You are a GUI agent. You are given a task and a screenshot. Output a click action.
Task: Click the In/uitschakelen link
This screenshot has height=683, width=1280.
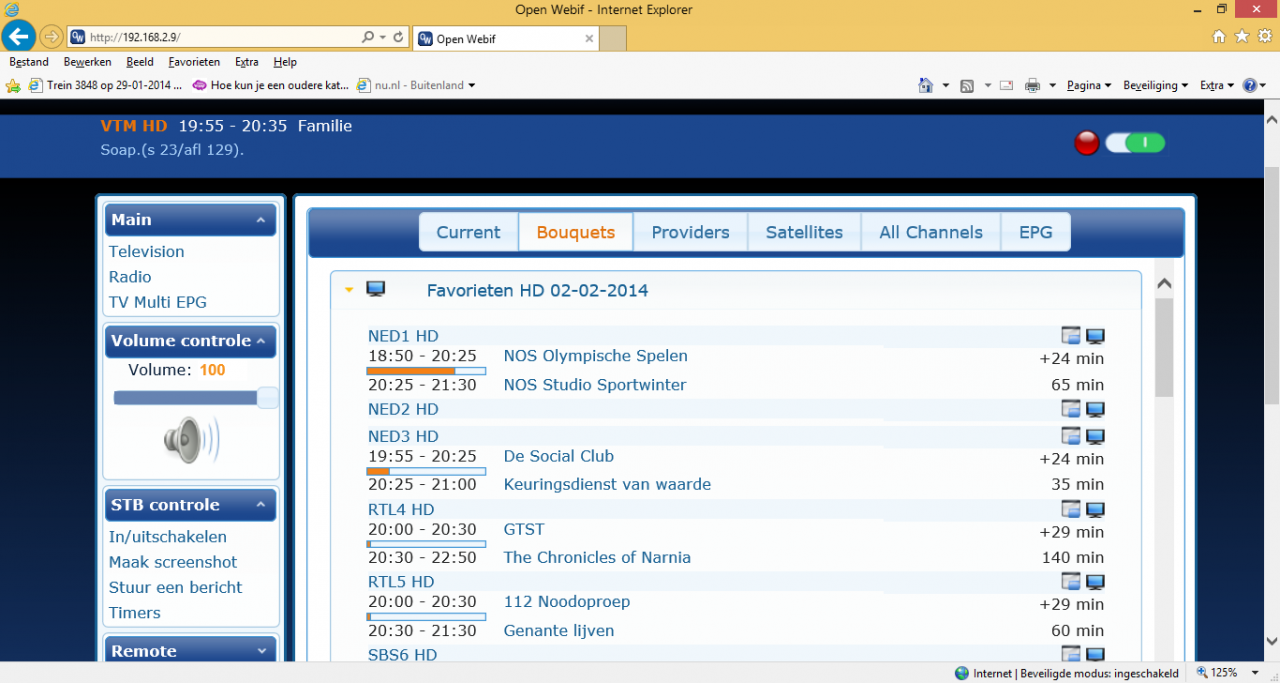(x=168, y=536)
